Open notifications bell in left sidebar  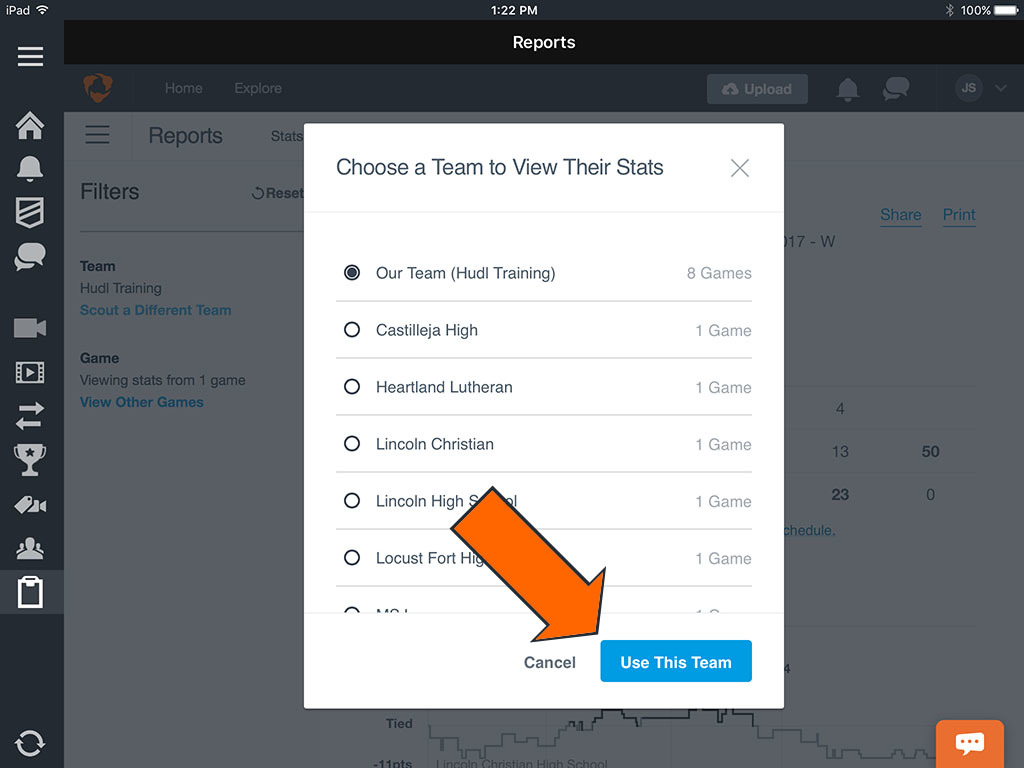click(30, 168)
